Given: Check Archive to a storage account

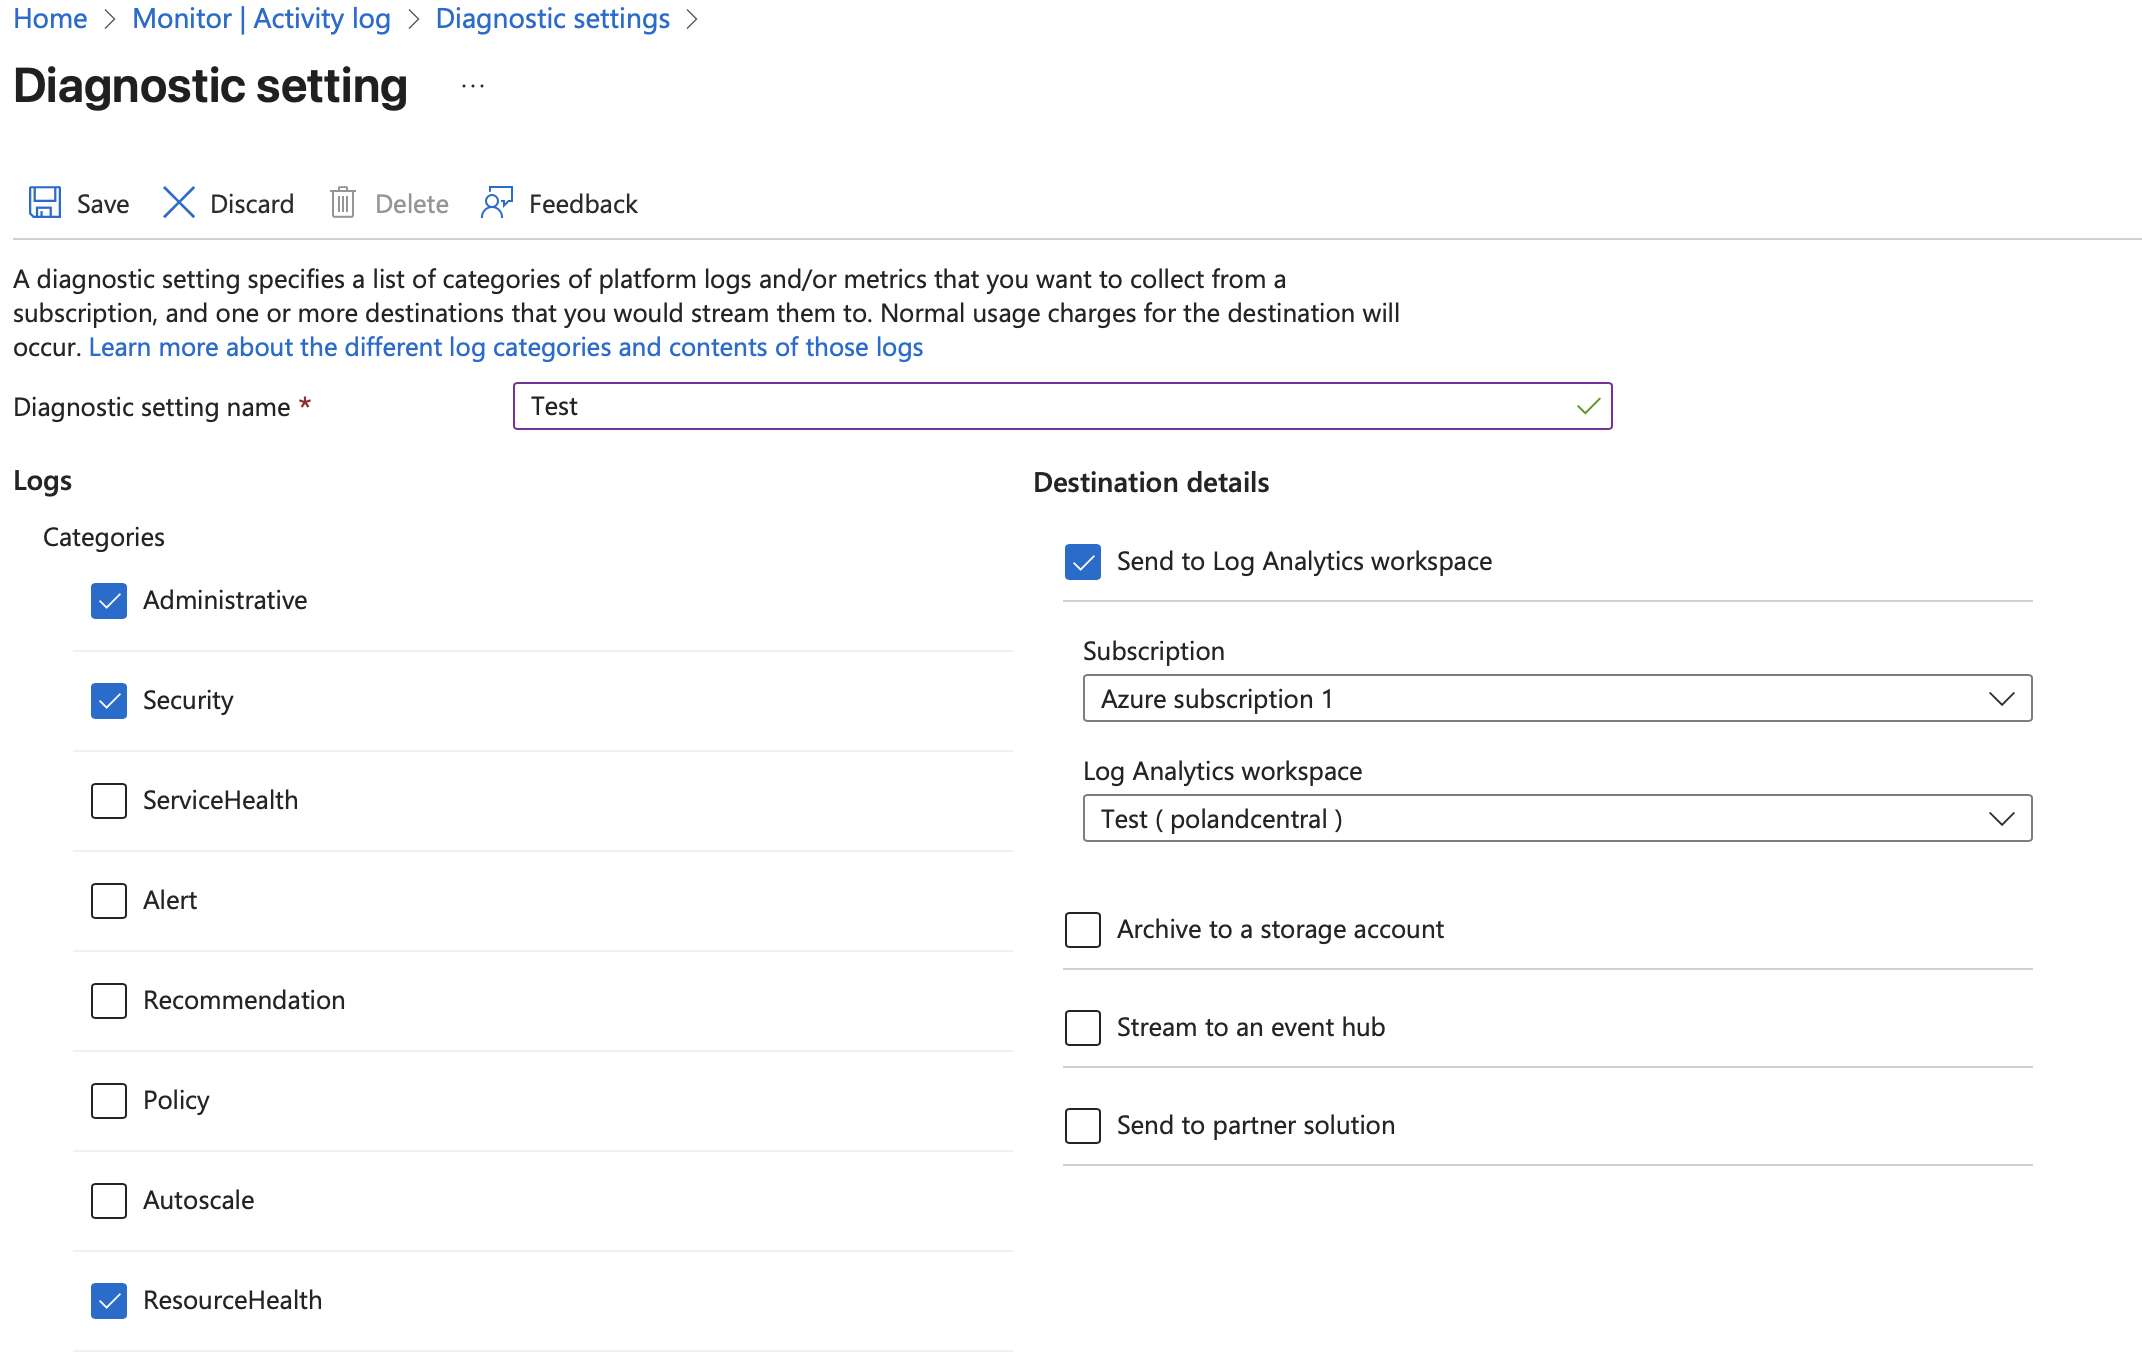Looking at the screenshot, I should click(1083, 930).
